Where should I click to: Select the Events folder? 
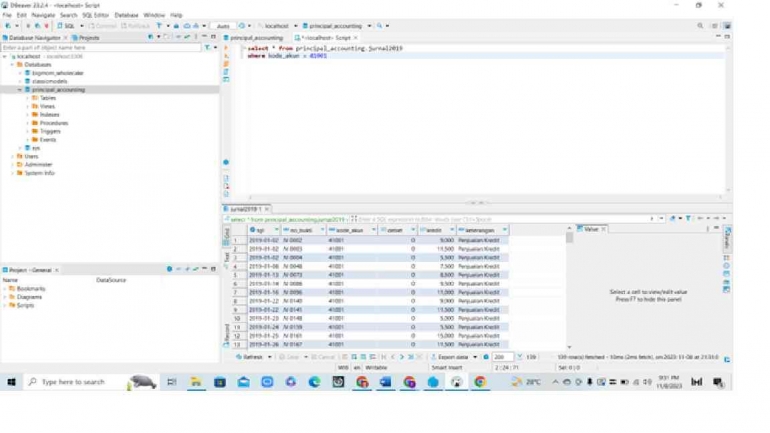(47, 140)
